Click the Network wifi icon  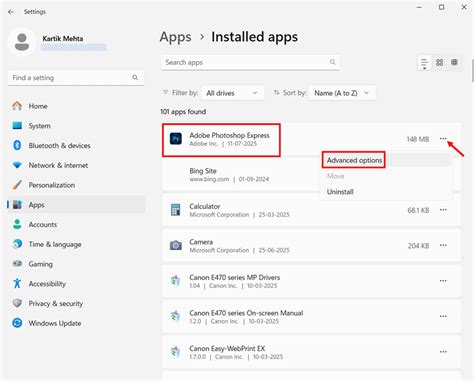point(17,165)
